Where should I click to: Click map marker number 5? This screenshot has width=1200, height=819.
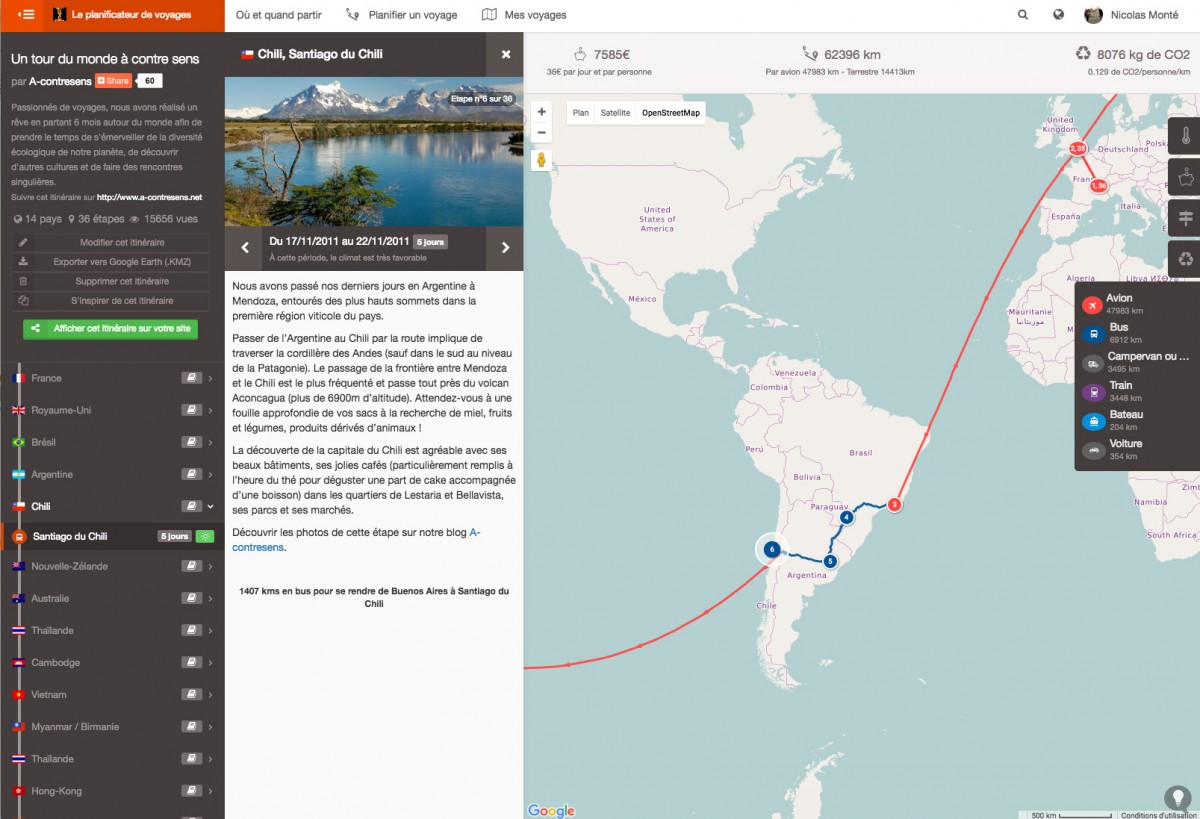pos(830,561)
